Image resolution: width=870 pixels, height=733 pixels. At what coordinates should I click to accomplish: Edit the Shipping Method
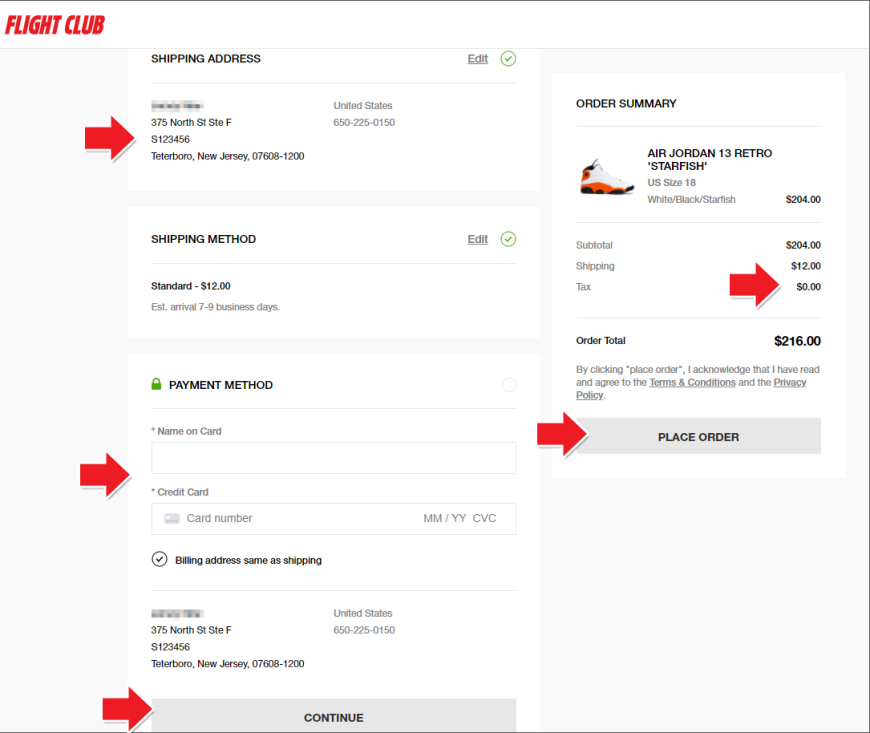pos(477,239)
